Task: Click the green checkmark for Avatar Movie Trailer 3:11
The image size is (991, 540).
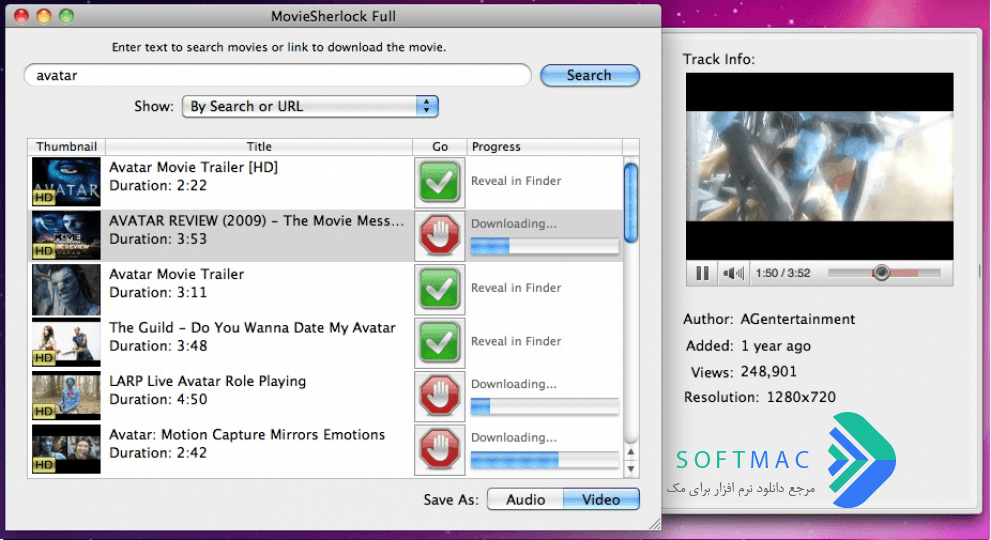Action: [439, 289]
